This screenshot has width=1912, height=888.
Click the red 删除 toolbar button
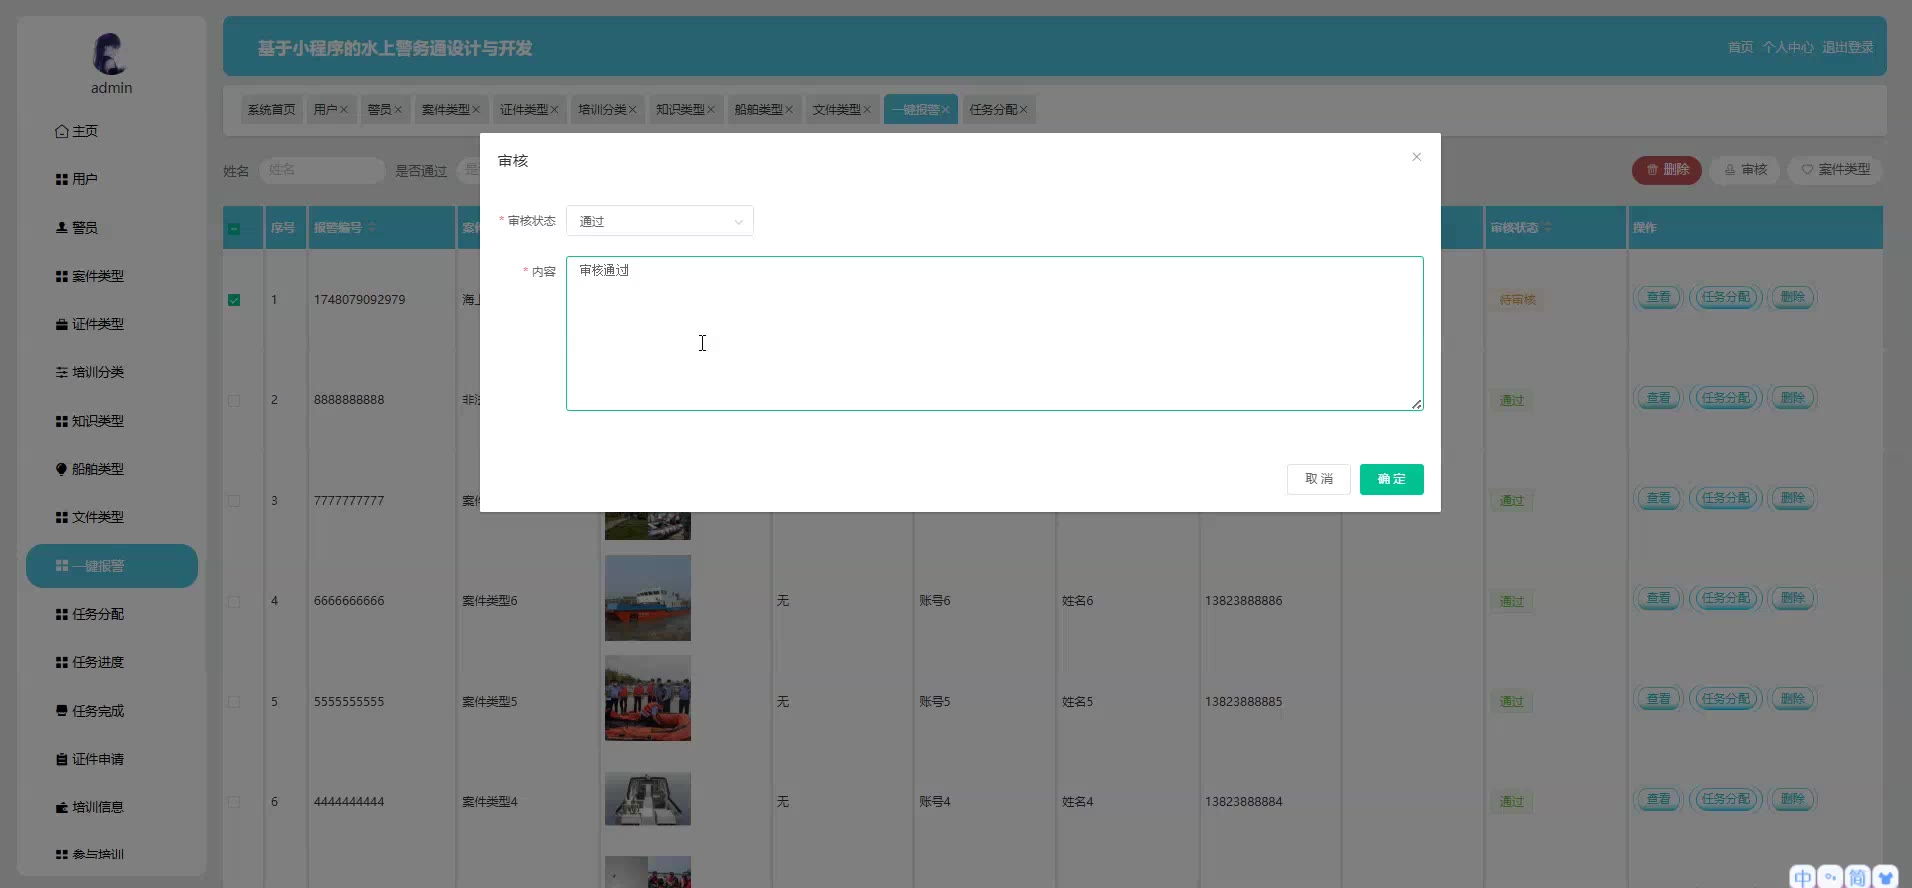[1667, 170]
